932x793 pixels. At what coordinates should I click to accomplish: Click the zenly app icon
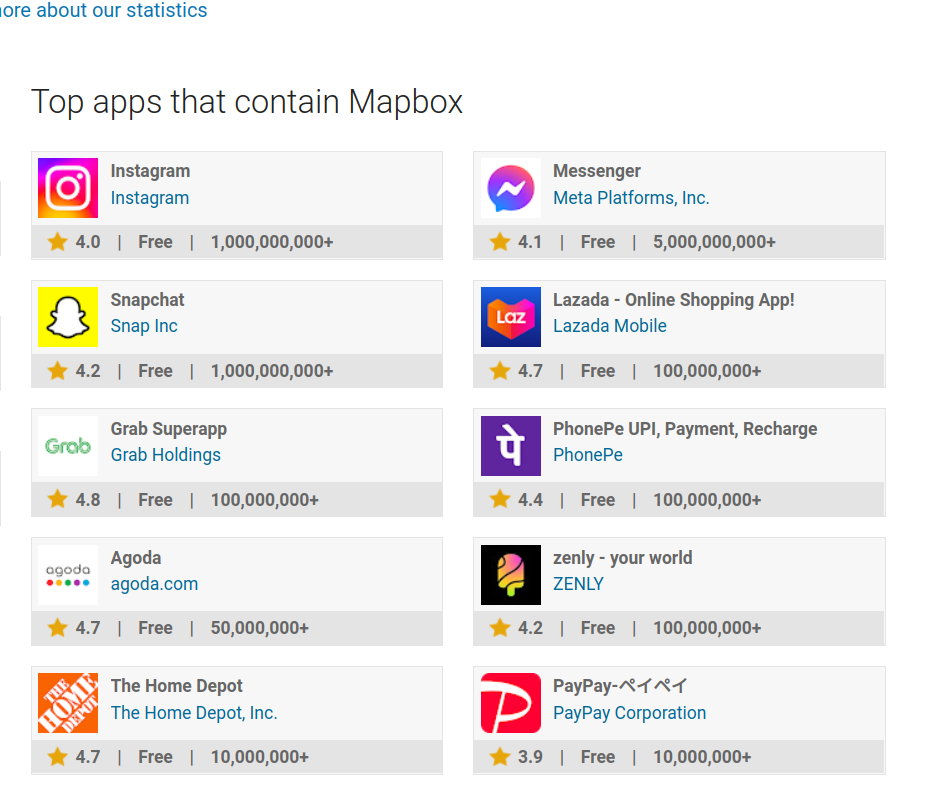(x=510, y=574)
